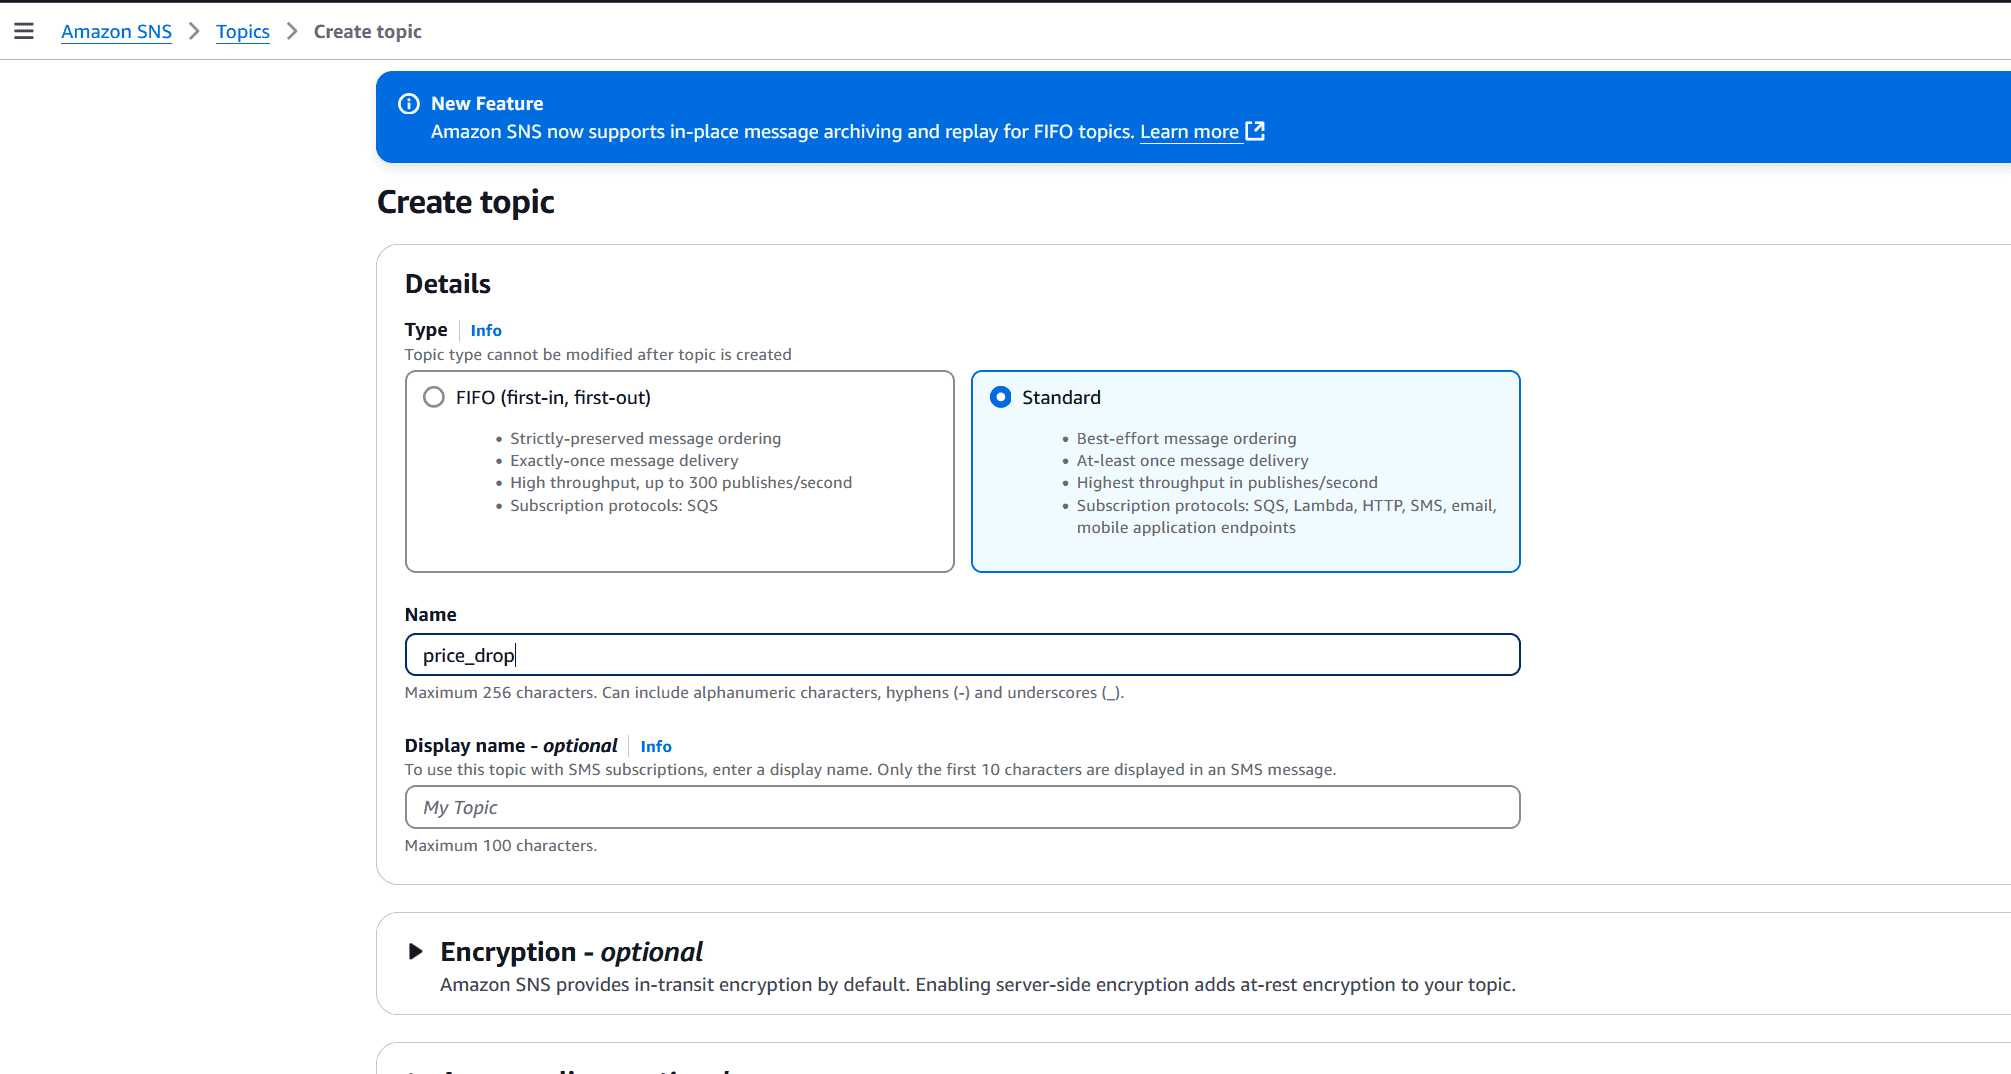The width and height of the screenshot is (2011, 1074).
Task: Open the Learn more link
Action: pos(1189,132)
